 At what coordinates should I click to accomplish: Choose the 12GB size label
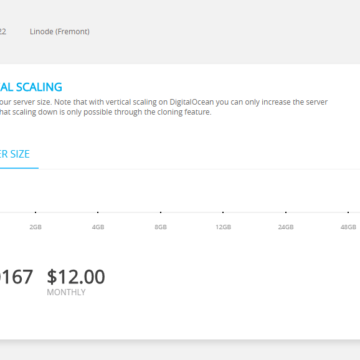point(223,227)
